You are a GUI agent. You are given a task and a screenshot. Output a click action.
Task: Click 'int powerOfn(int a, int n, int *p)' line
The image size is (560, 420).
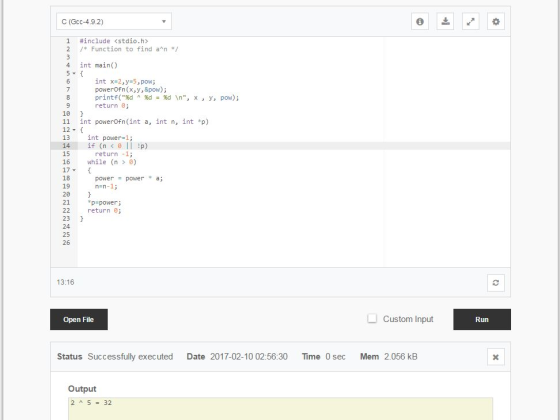click(x=144, y=122)
